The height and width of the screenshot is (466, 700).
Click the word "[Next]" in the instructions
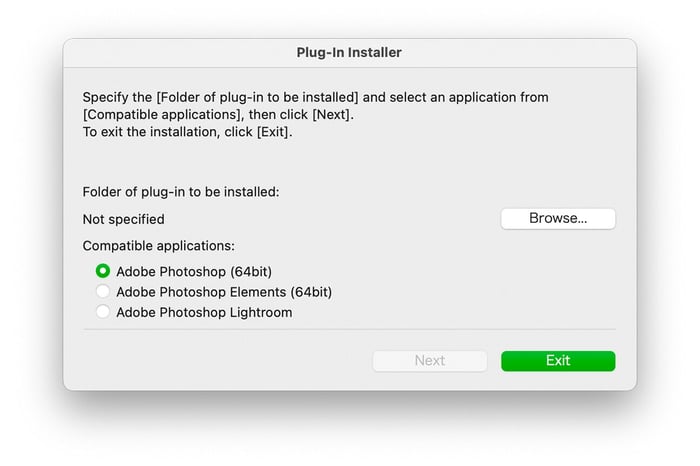click(331, 115)
